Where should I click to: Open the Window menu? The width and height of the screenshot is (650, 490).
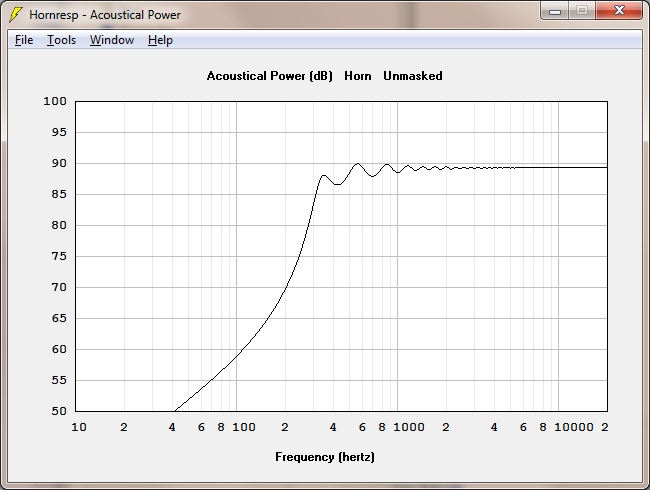112,40
